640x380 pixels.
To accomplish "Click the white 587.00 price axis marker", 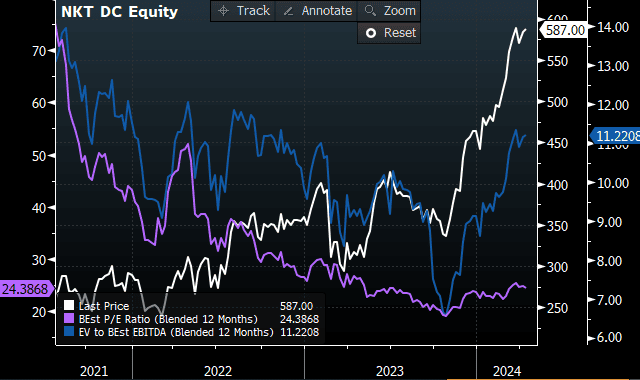I will (563, 30).
